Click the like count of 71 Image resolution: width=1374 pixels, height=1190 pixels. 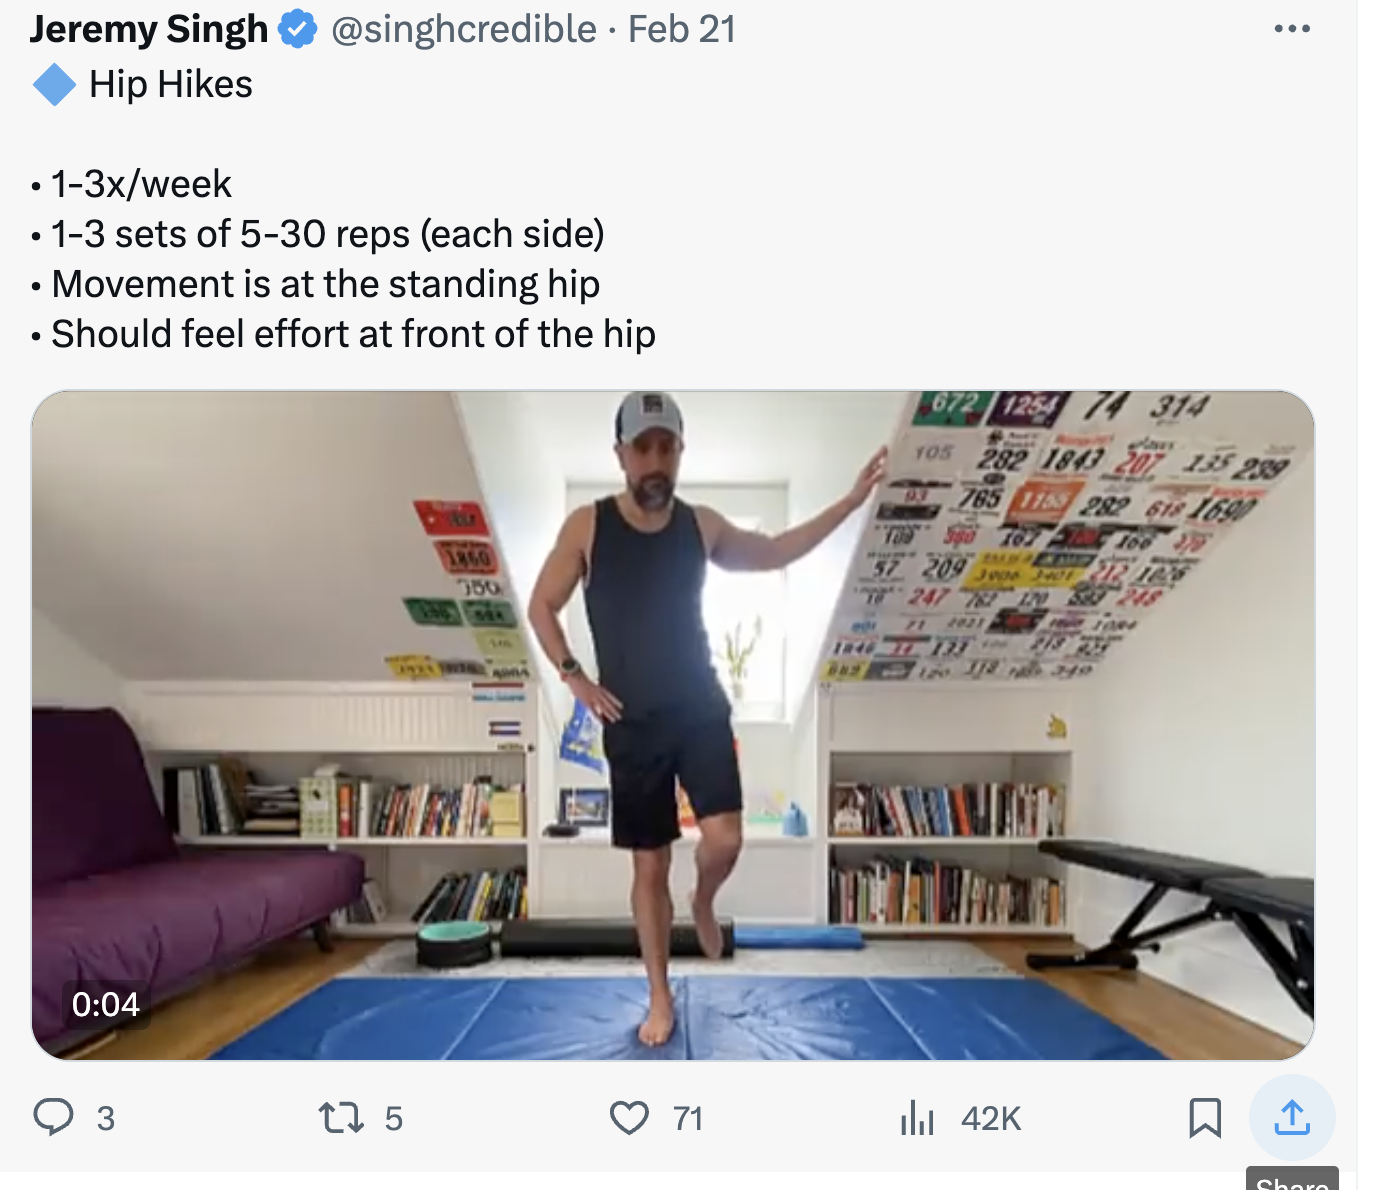(x=688, y=1118)
